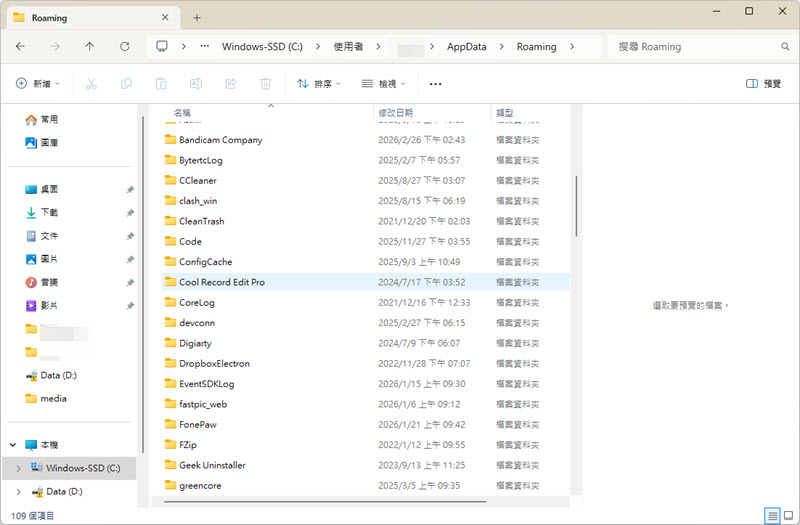The image size is (800, 525).
Task: Select the DropboxElectron folder
Action: (x=366, y=364)
